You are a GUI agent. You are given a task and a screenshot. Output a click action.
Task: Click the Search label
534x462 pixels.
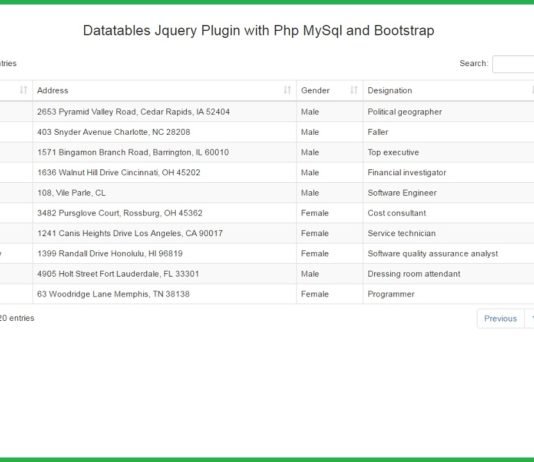473,63
